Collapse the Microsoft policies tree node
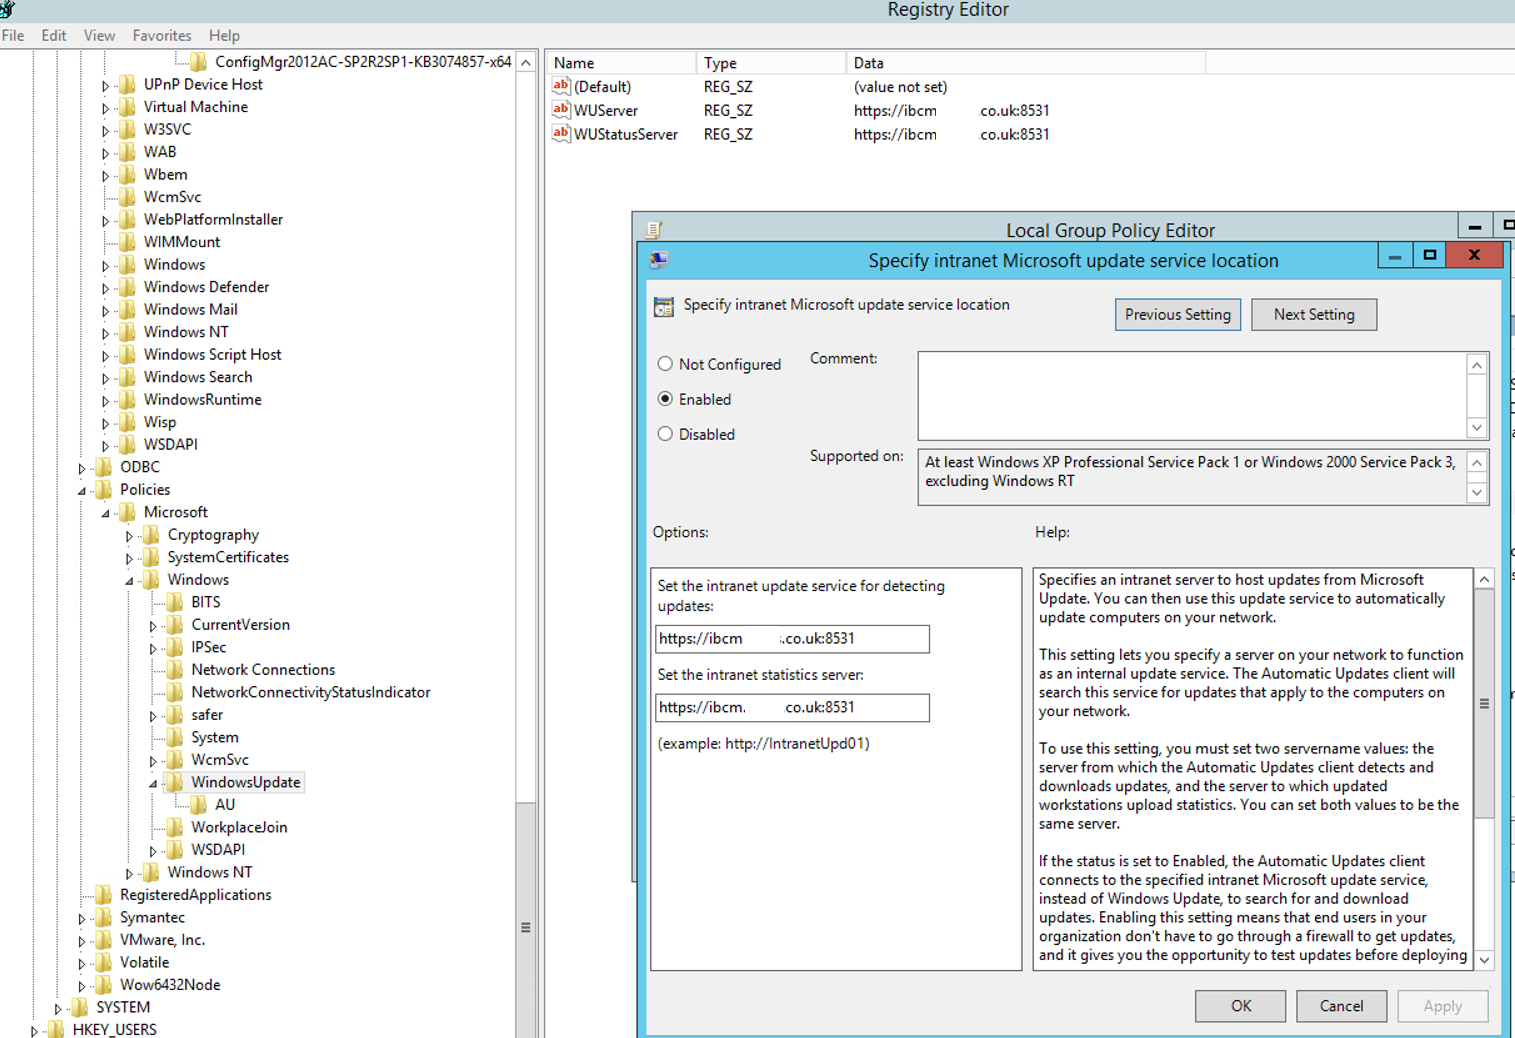This screenshot has height=1038, width=1515. (x=104, y=512)
